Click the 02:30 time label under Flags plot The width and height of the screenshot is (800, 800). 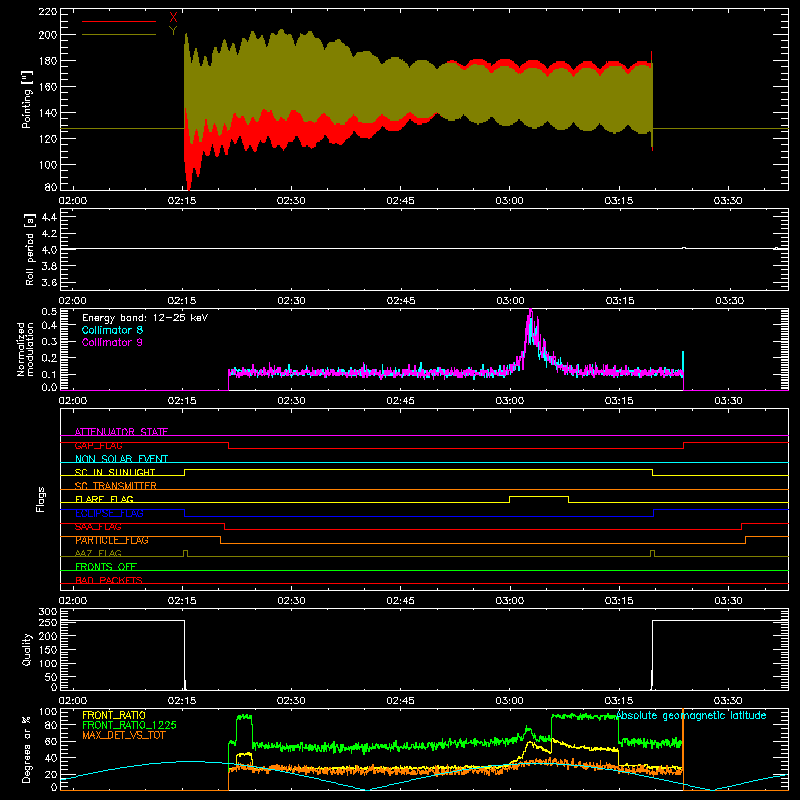(291, 601)
